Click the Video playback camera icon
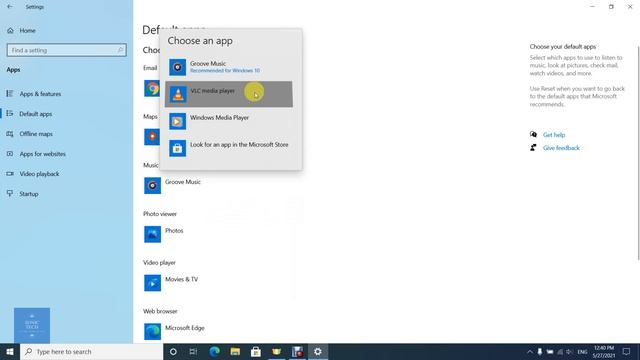Screen dimensions: 640x360 [10, 173]
